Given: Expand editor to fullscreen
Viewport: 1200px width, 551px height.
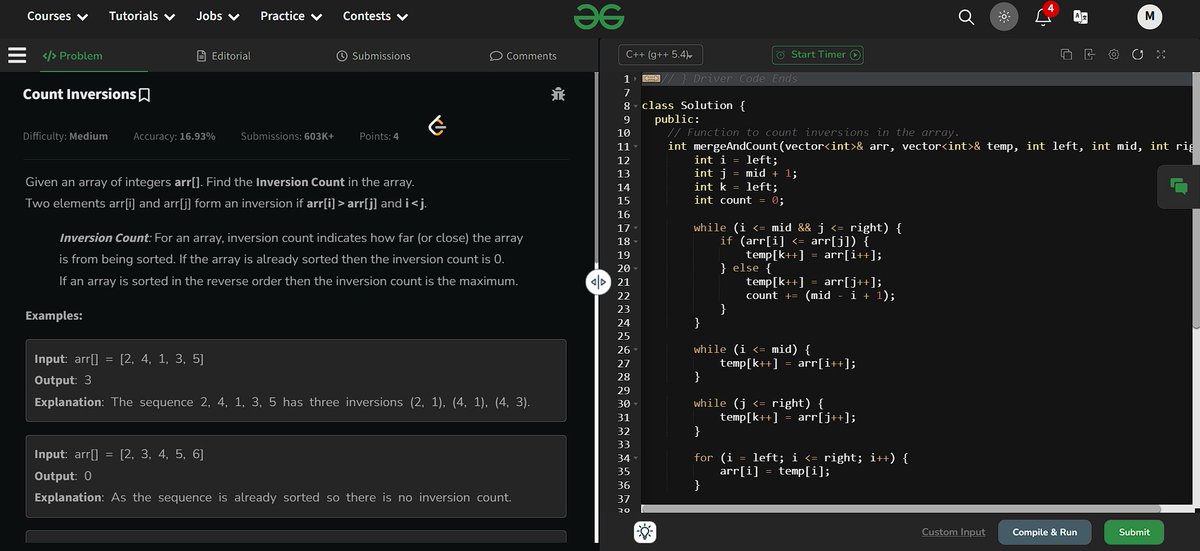Looking at the screenshot, I should [x=1161, y=54].
